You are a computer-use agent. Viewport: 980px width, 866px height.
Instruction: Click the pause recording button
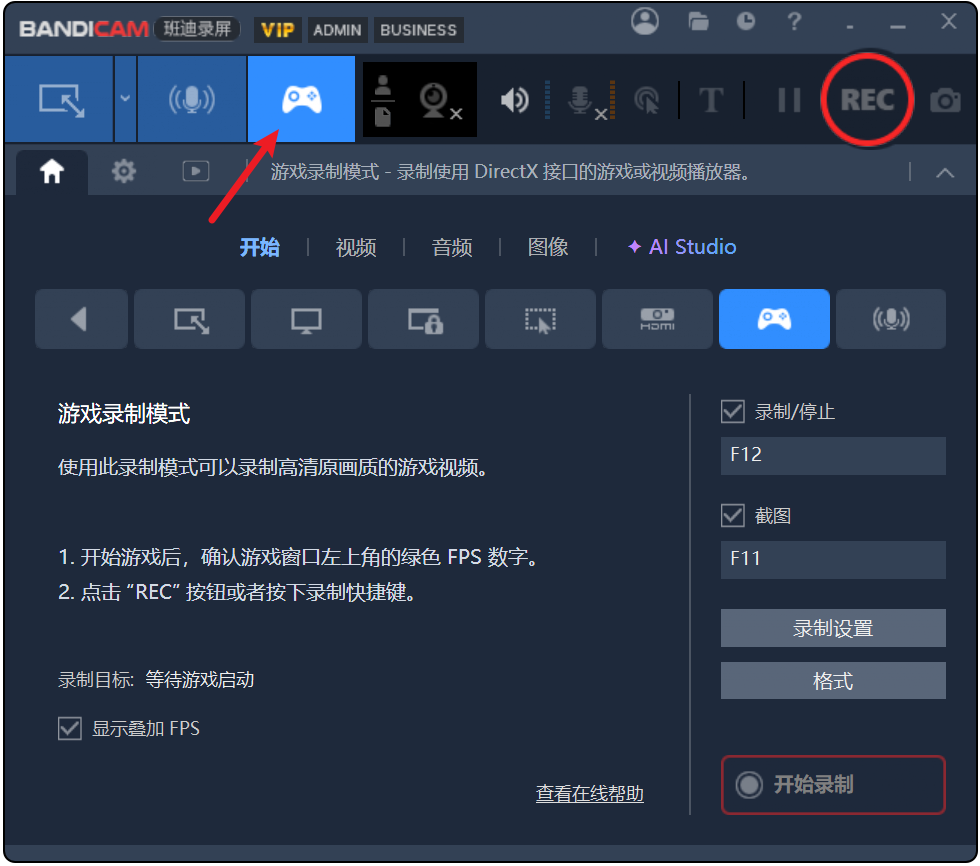(x=789, y=100)
